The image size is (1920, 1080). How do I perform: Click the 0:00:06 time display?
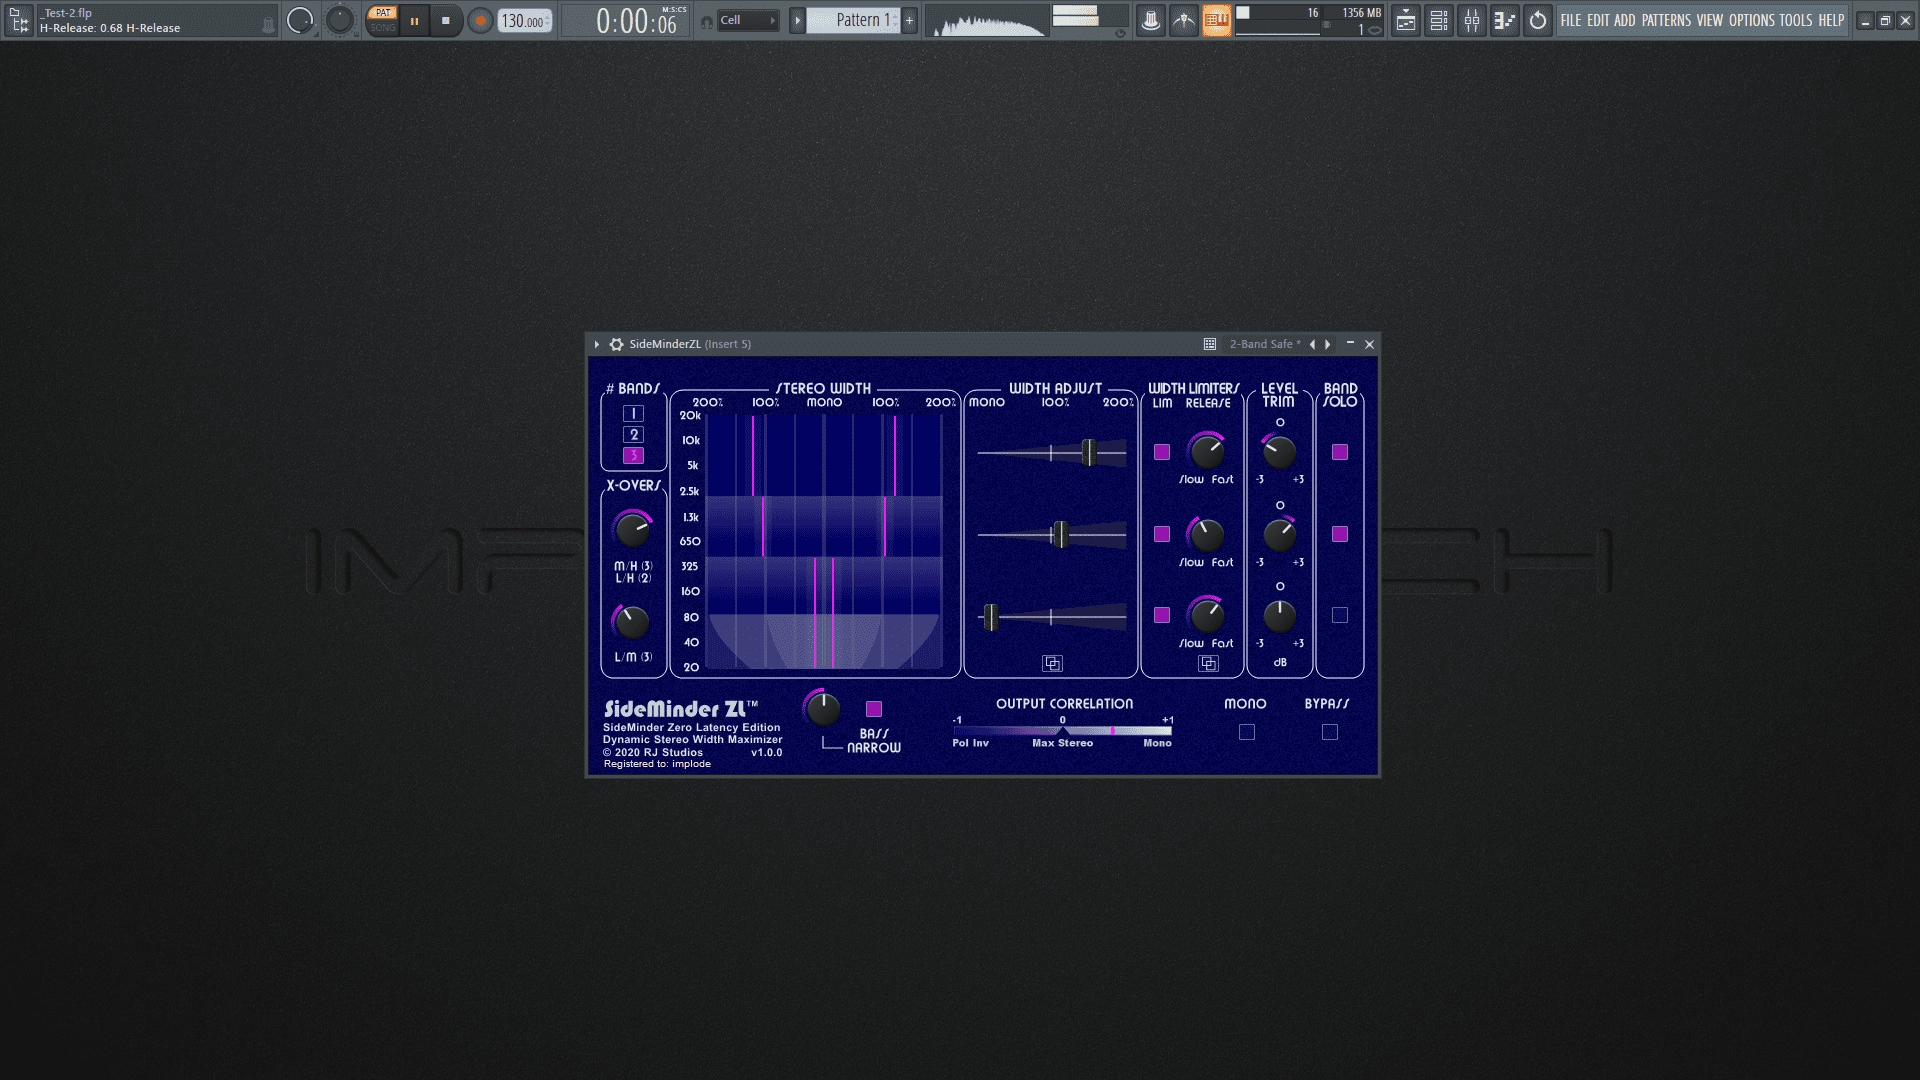point(636,21)
